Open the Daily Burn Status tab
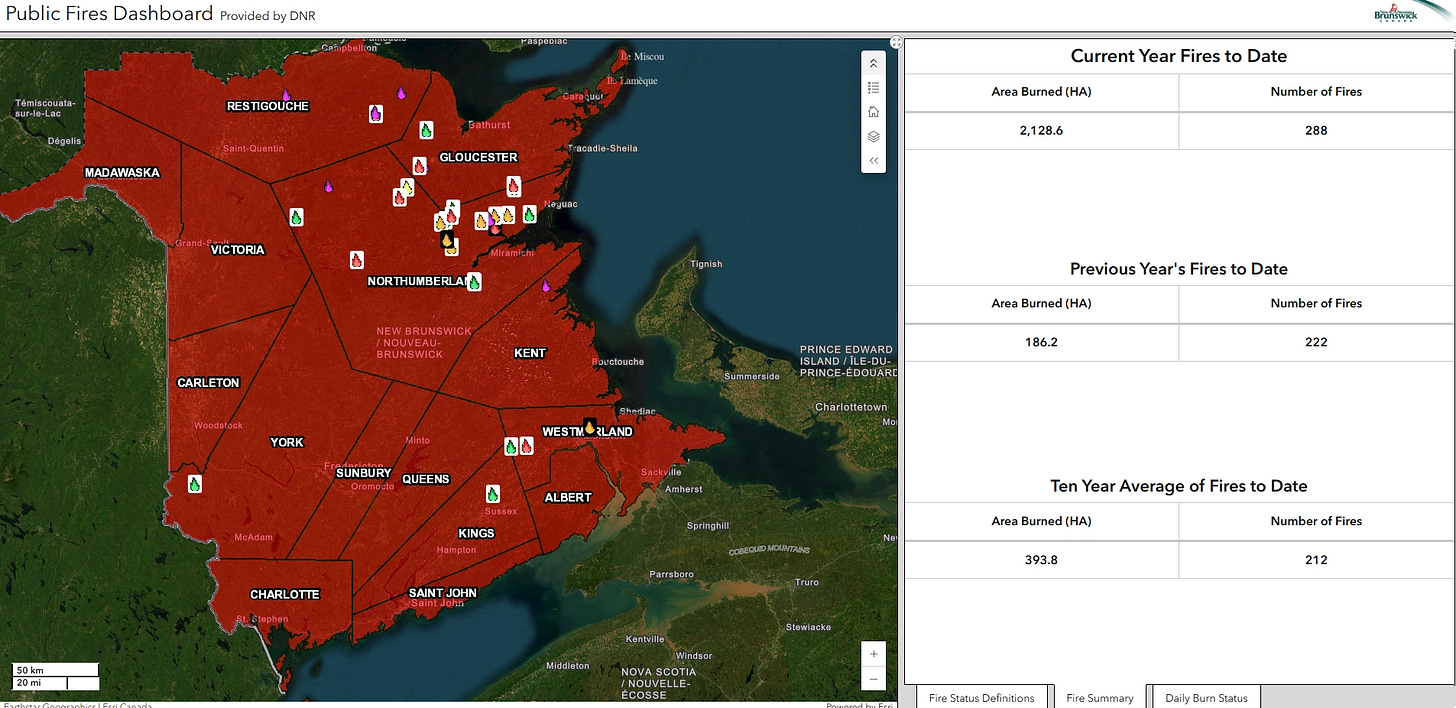1456x708 pixels. click(x=1206, y=697)
